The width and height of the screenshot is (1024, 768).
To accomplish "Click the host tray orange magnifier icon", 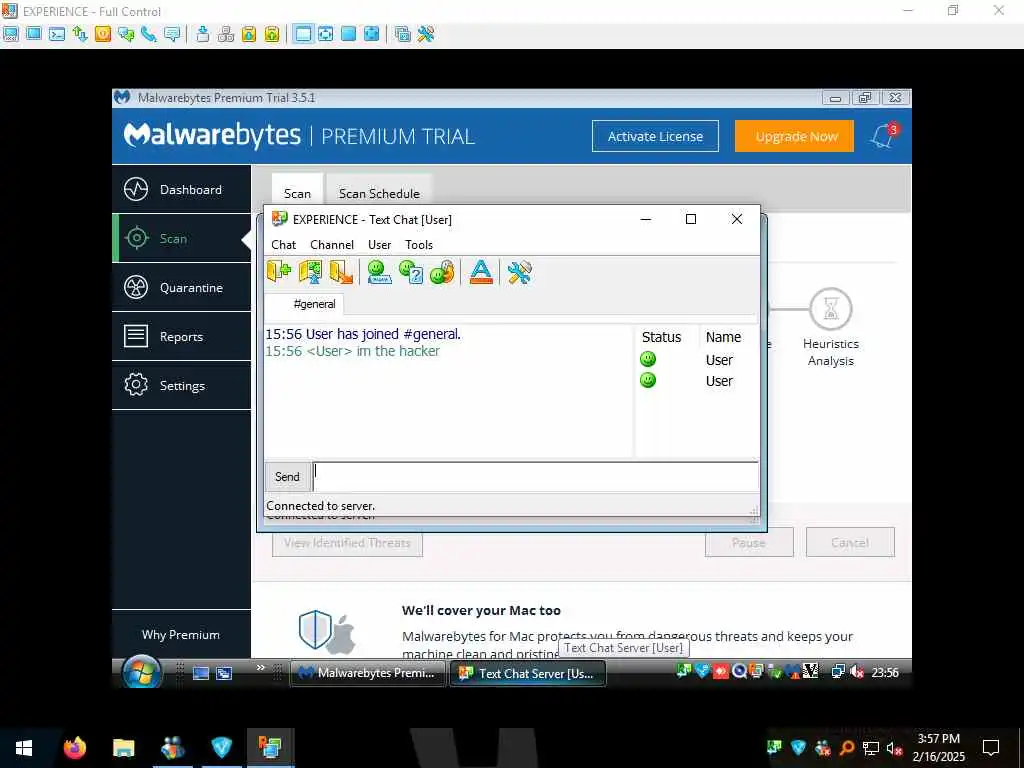I will (846, 747).
